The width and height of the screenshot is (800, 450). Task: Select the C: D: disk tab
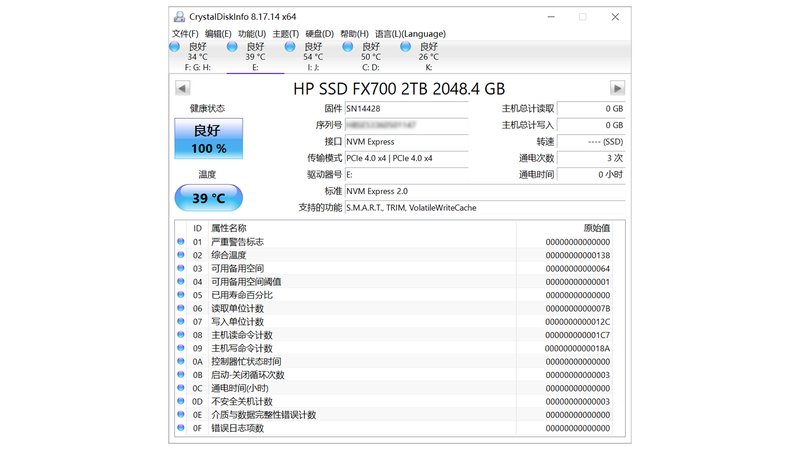pyautogui.click(x=370, y=57)
